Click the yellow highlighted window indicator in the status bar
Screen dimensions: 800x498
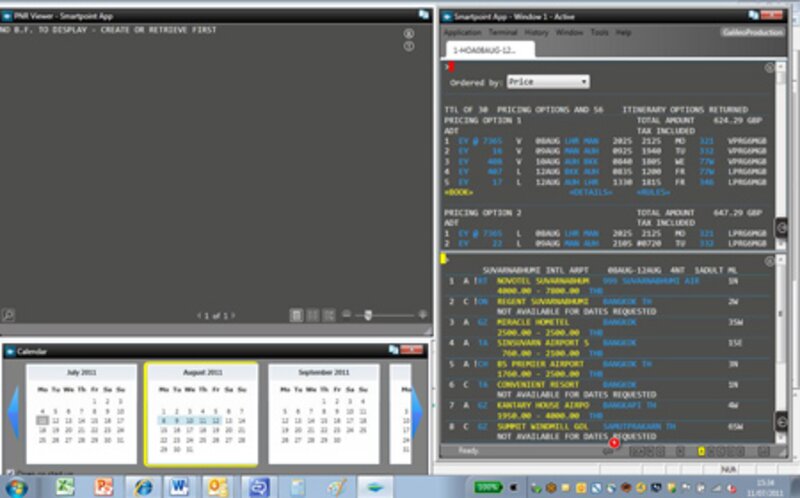[x=701, y=451]
